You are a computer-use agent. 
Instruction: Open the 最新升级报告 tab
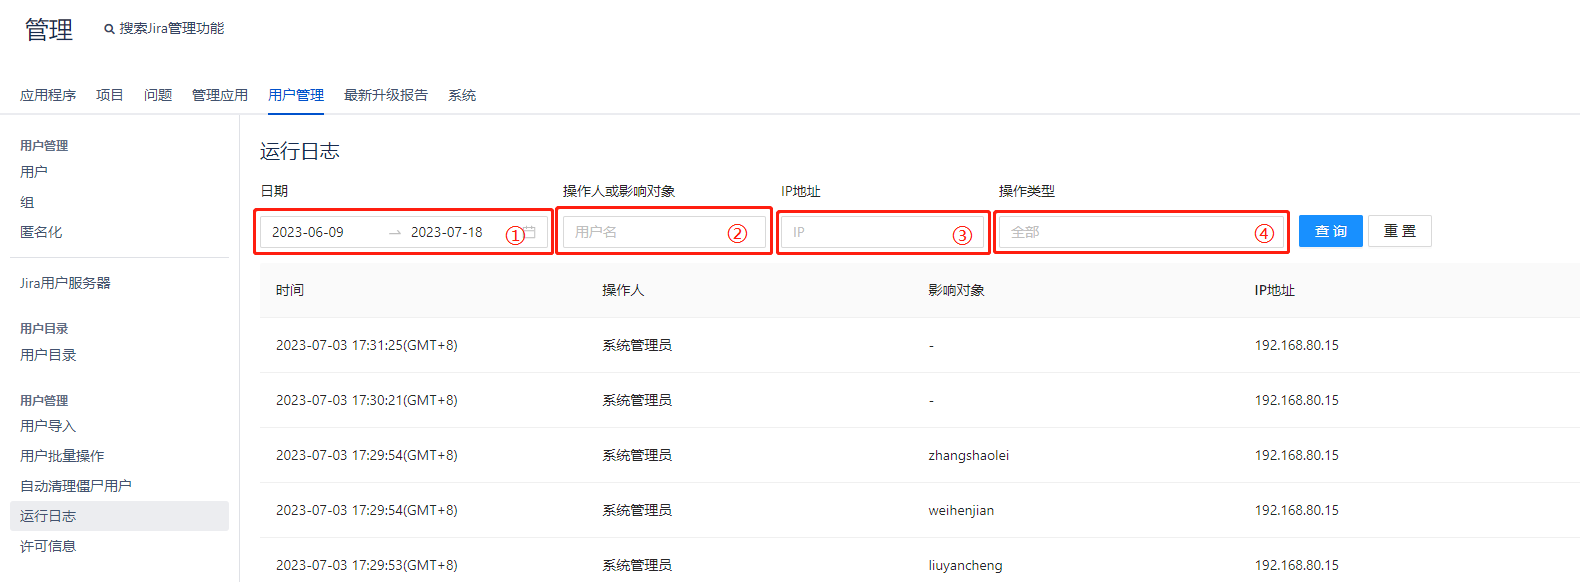[x=386, y=95]
